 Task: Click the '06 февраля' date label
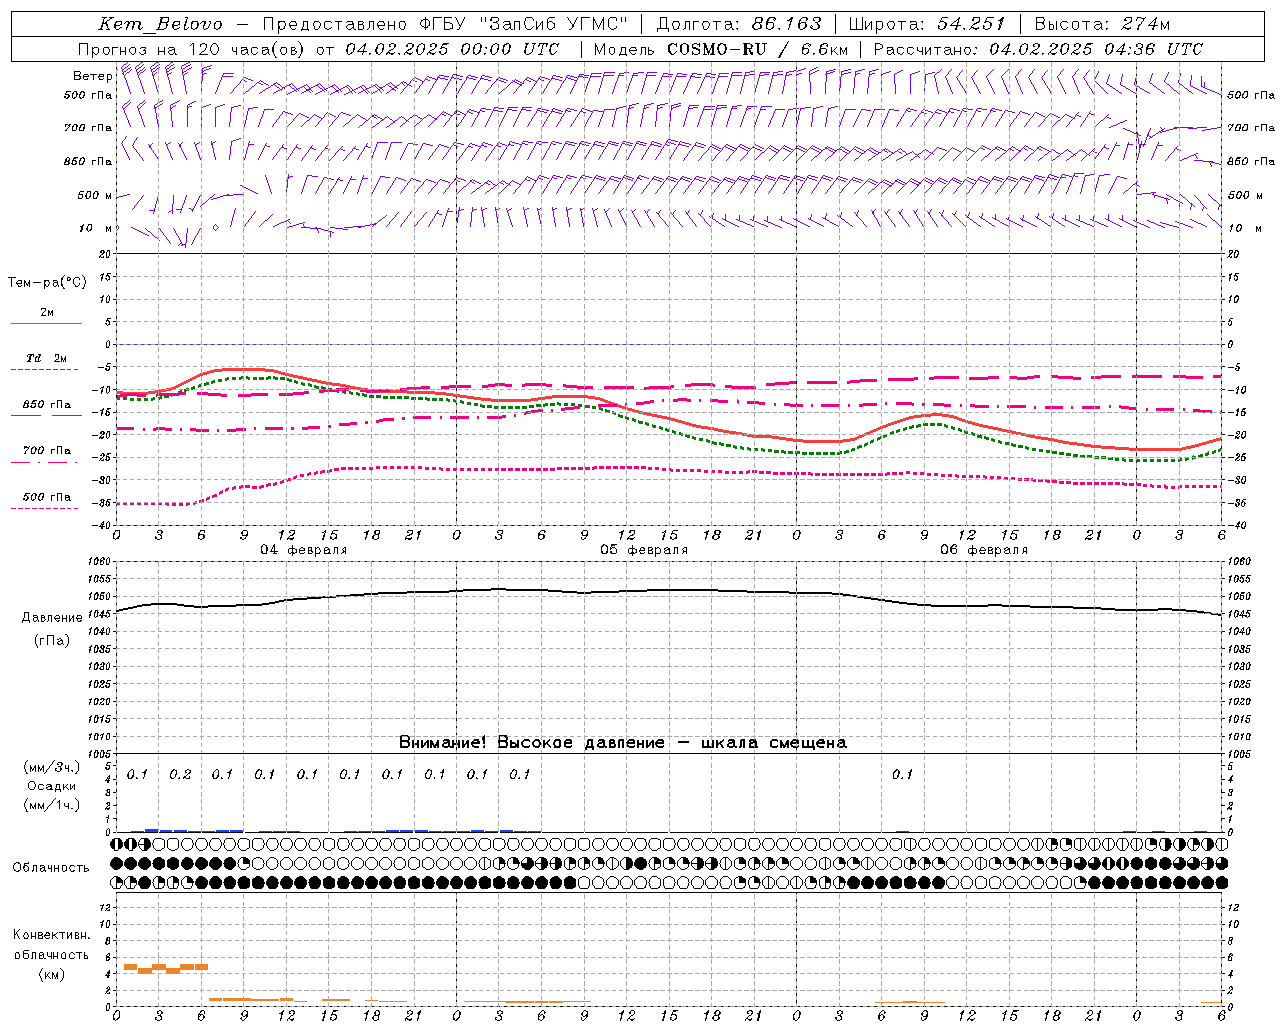pyautogui.click(x=984, y=550)
